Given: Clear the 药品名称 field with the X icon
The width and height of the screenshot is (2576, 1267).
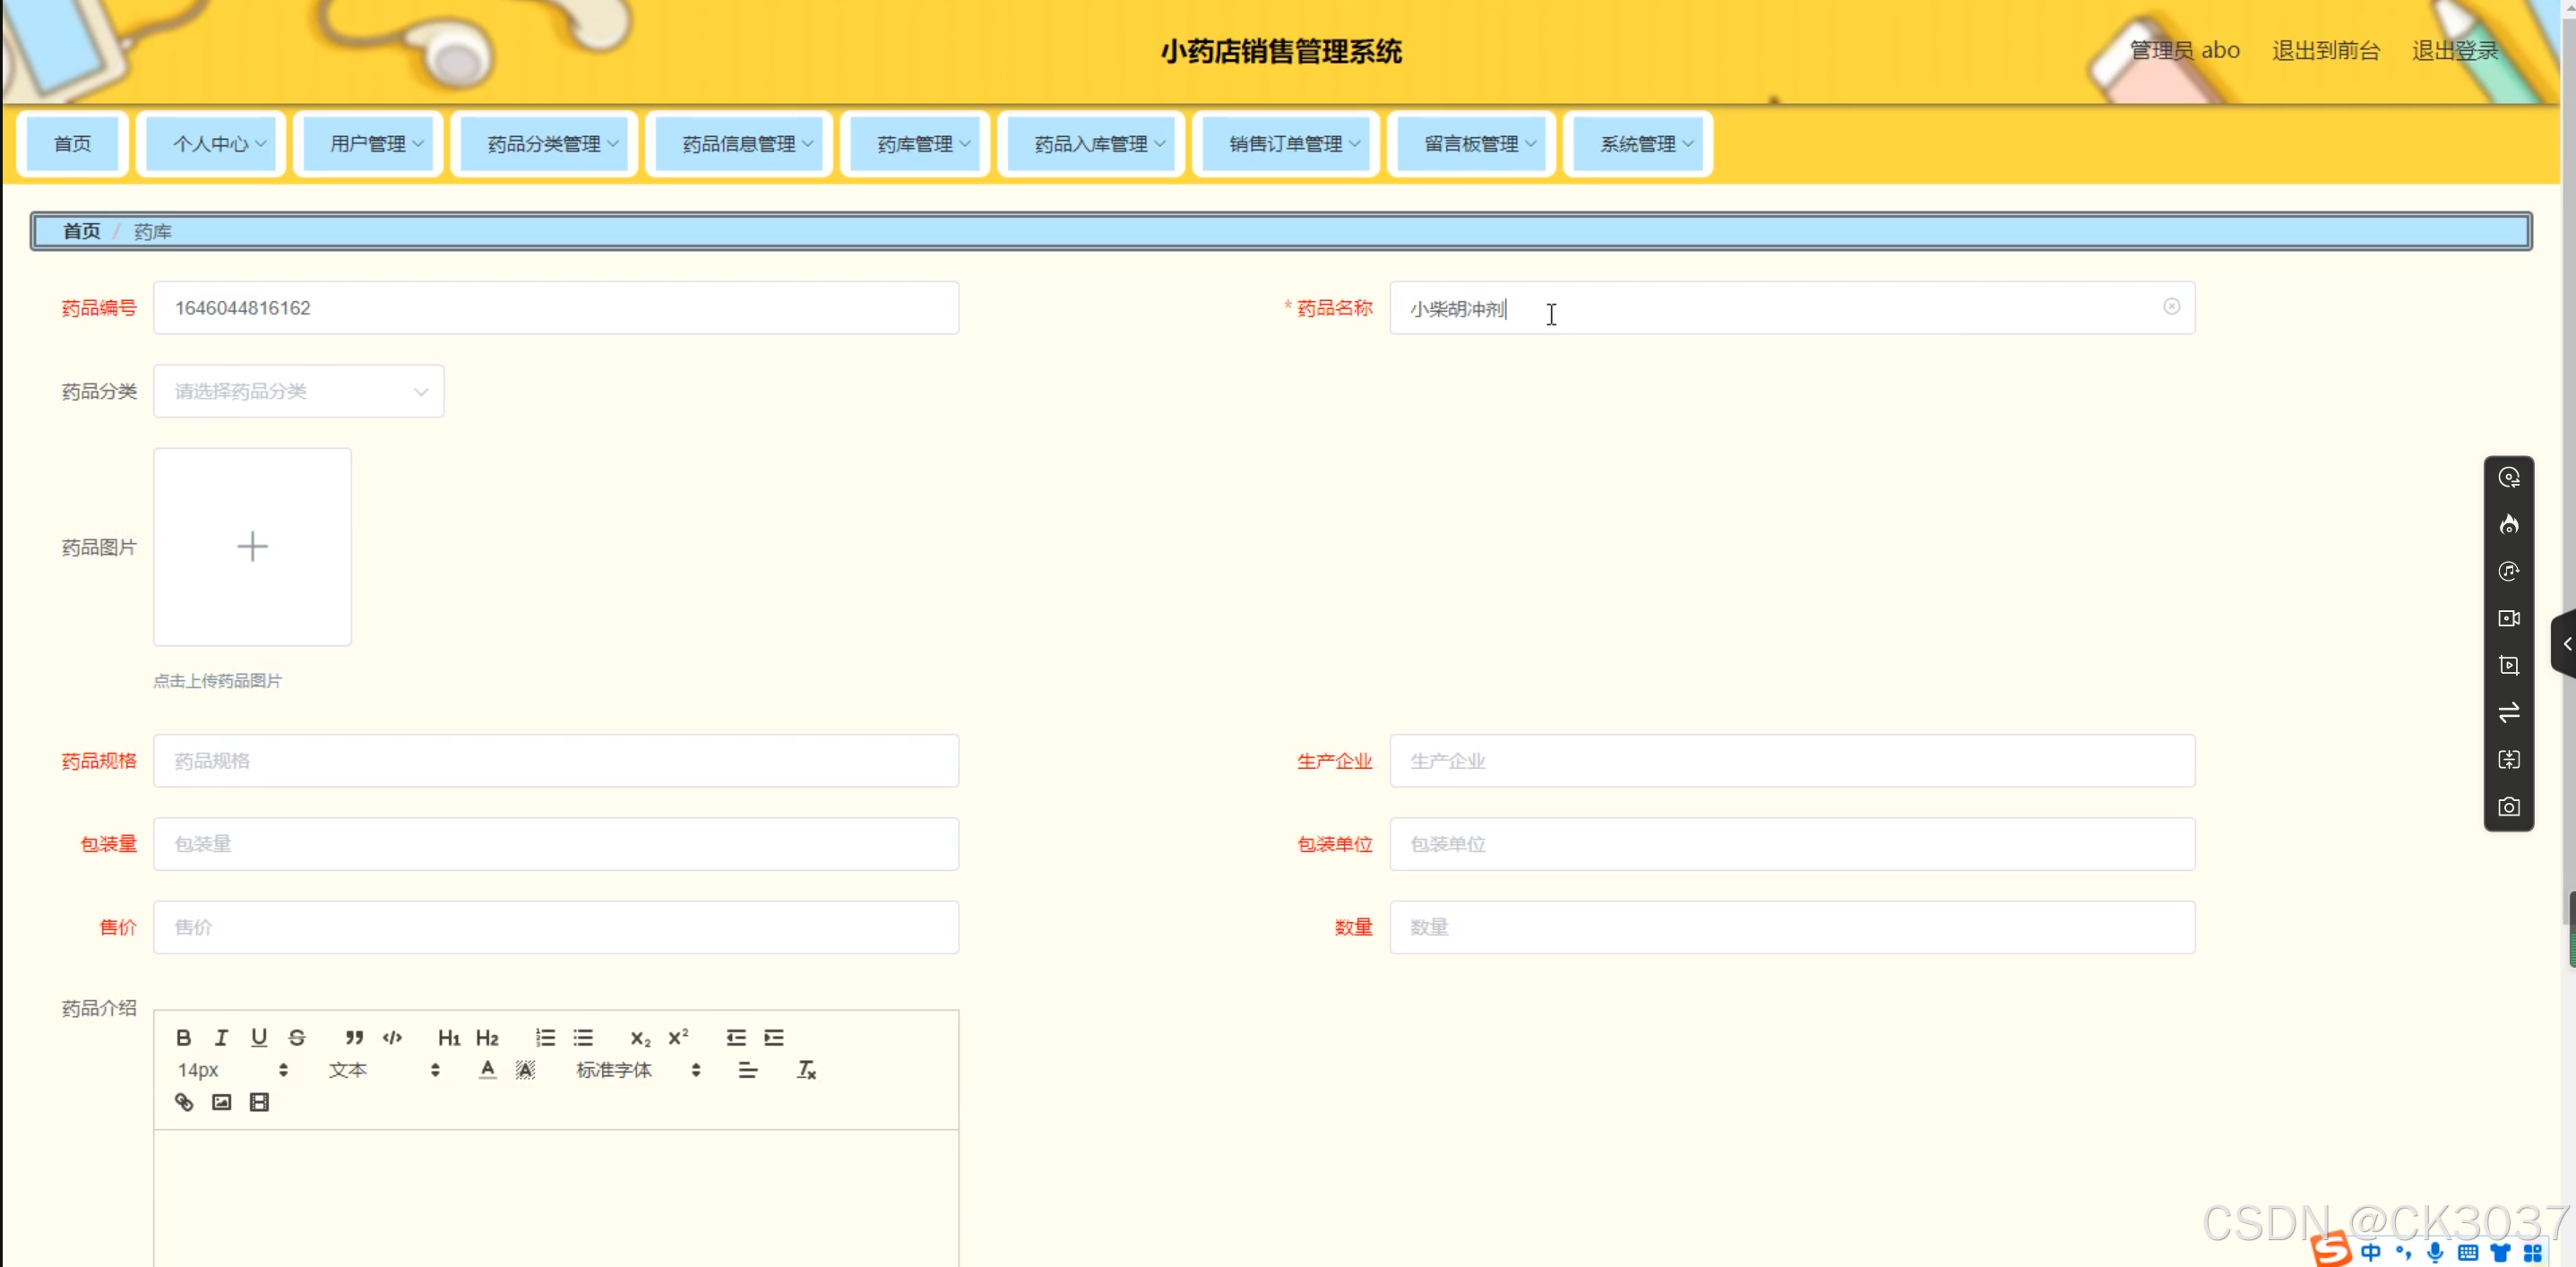Looking at the screenshot, I should 2171,307.
